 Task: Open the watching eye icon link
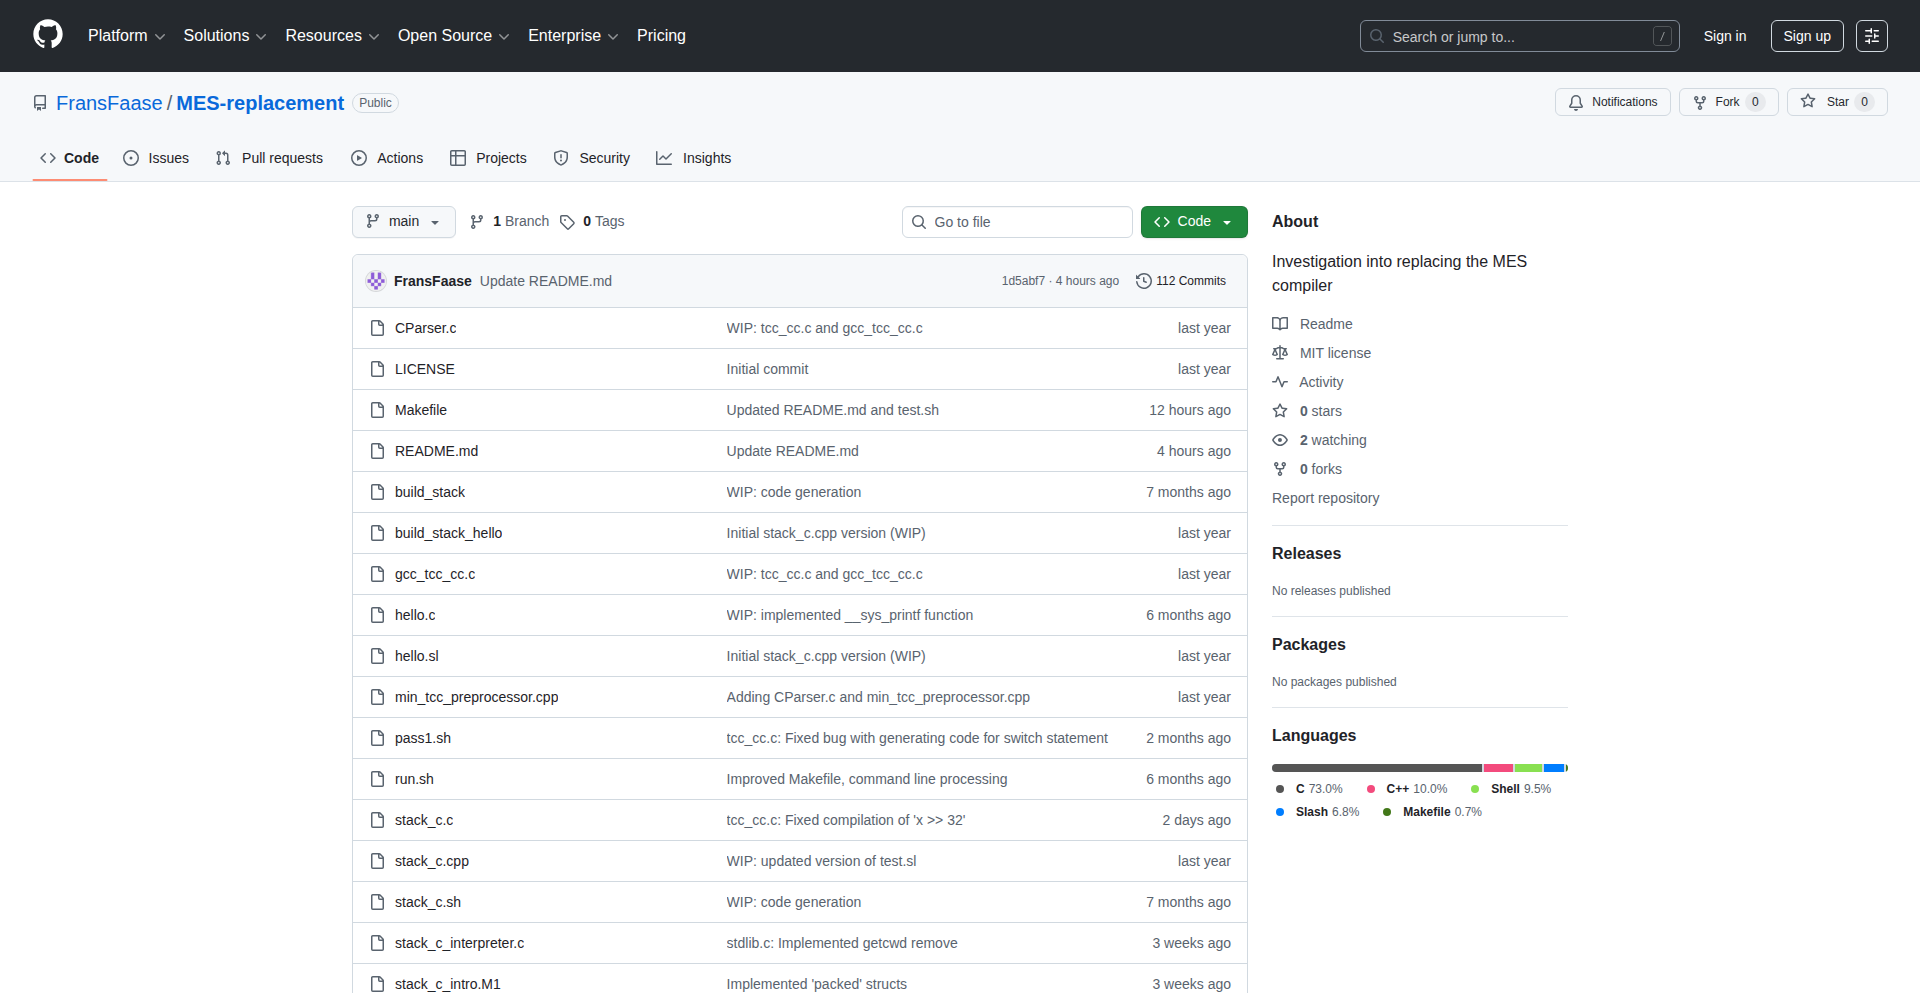[1280, 440]
